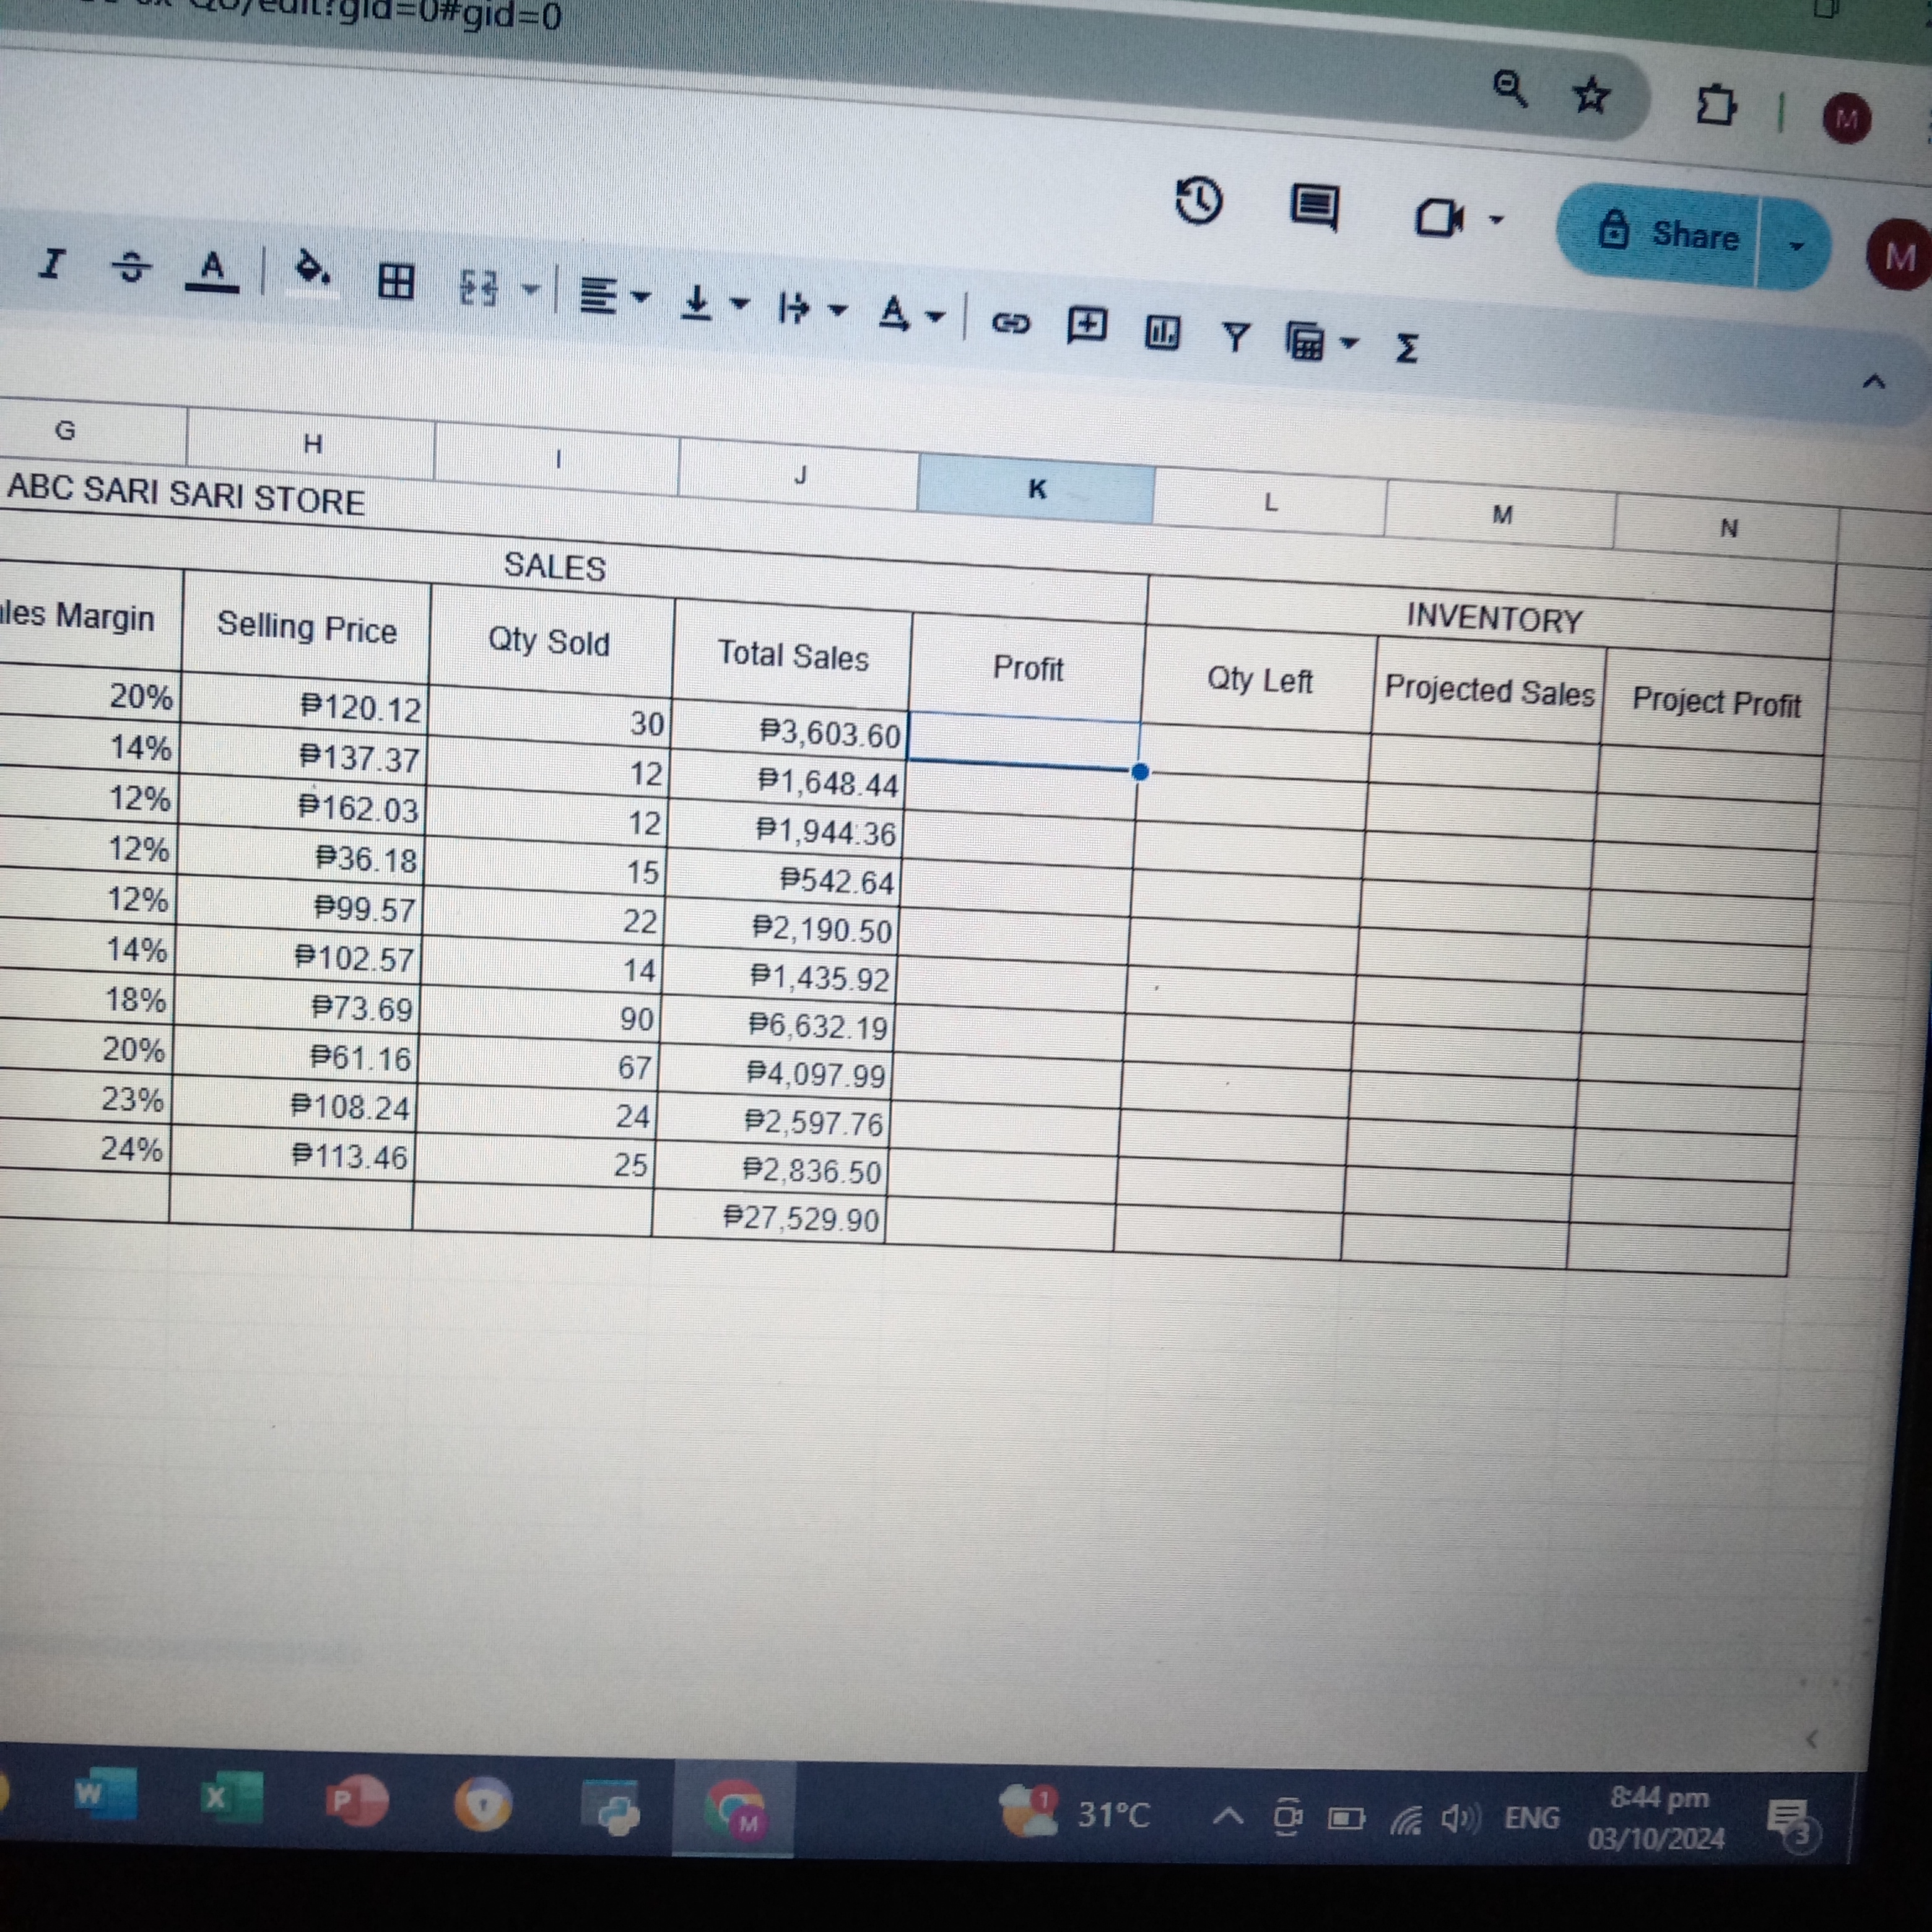Screen dimensions: 1932x1932
Task: Open the ENG language switcher
Action: pos(1532,1818)
